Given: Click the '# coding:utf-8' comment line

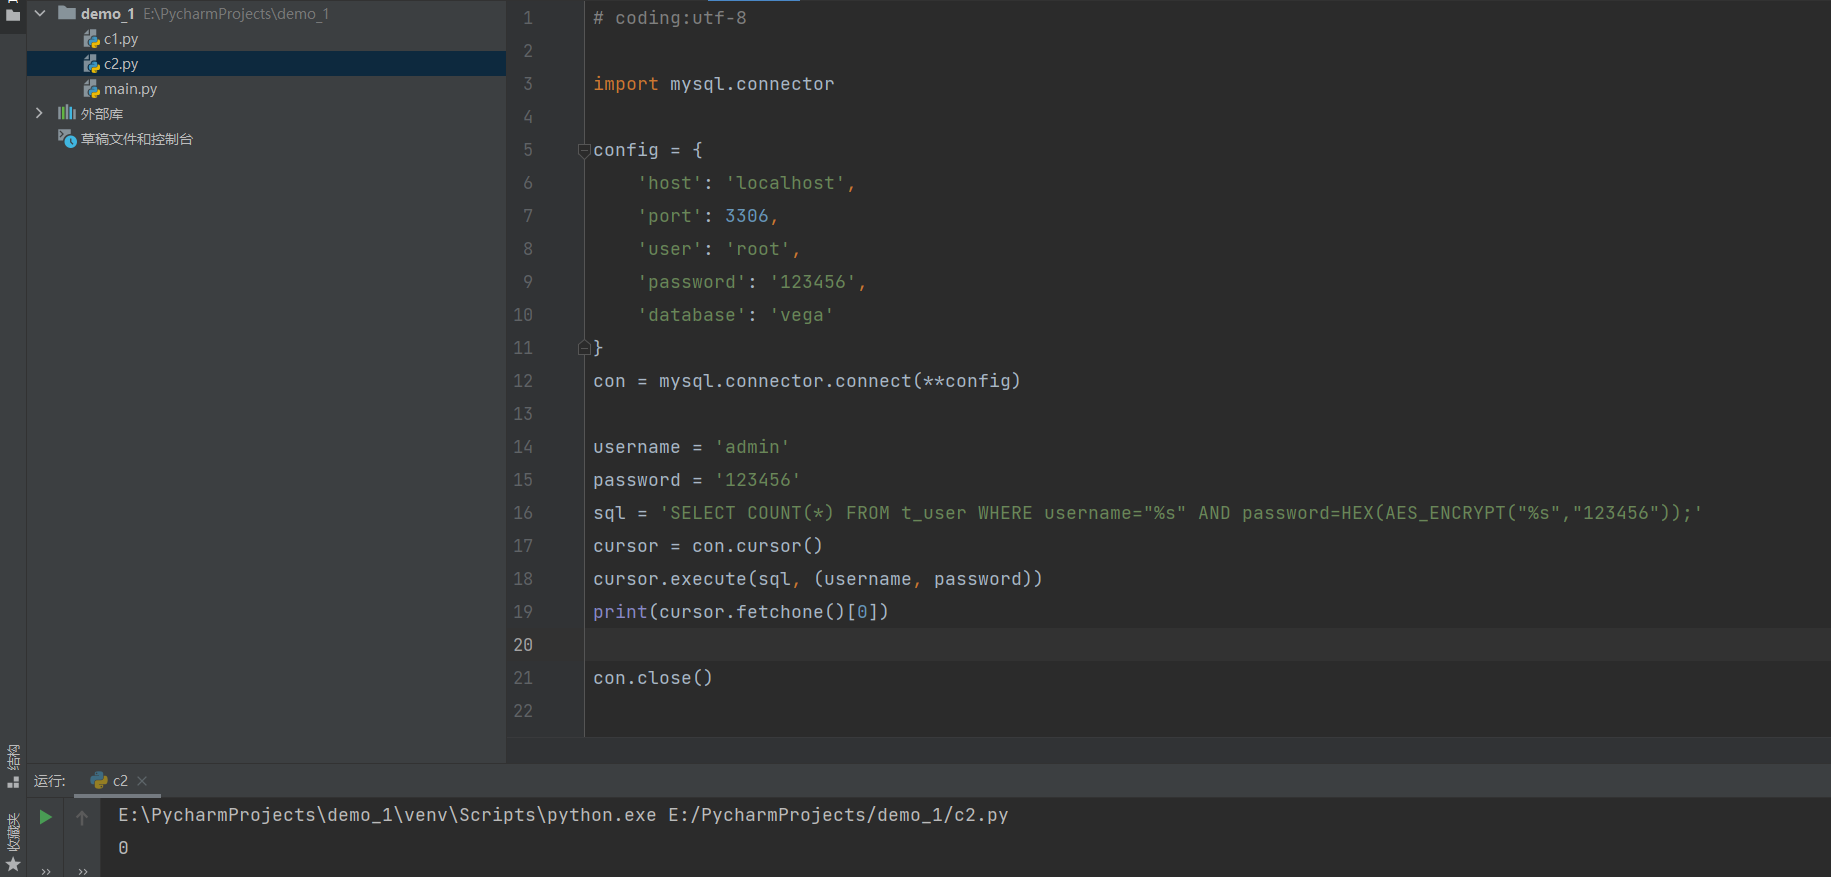Looking at the screenshot, I should (x=670, y=18).
